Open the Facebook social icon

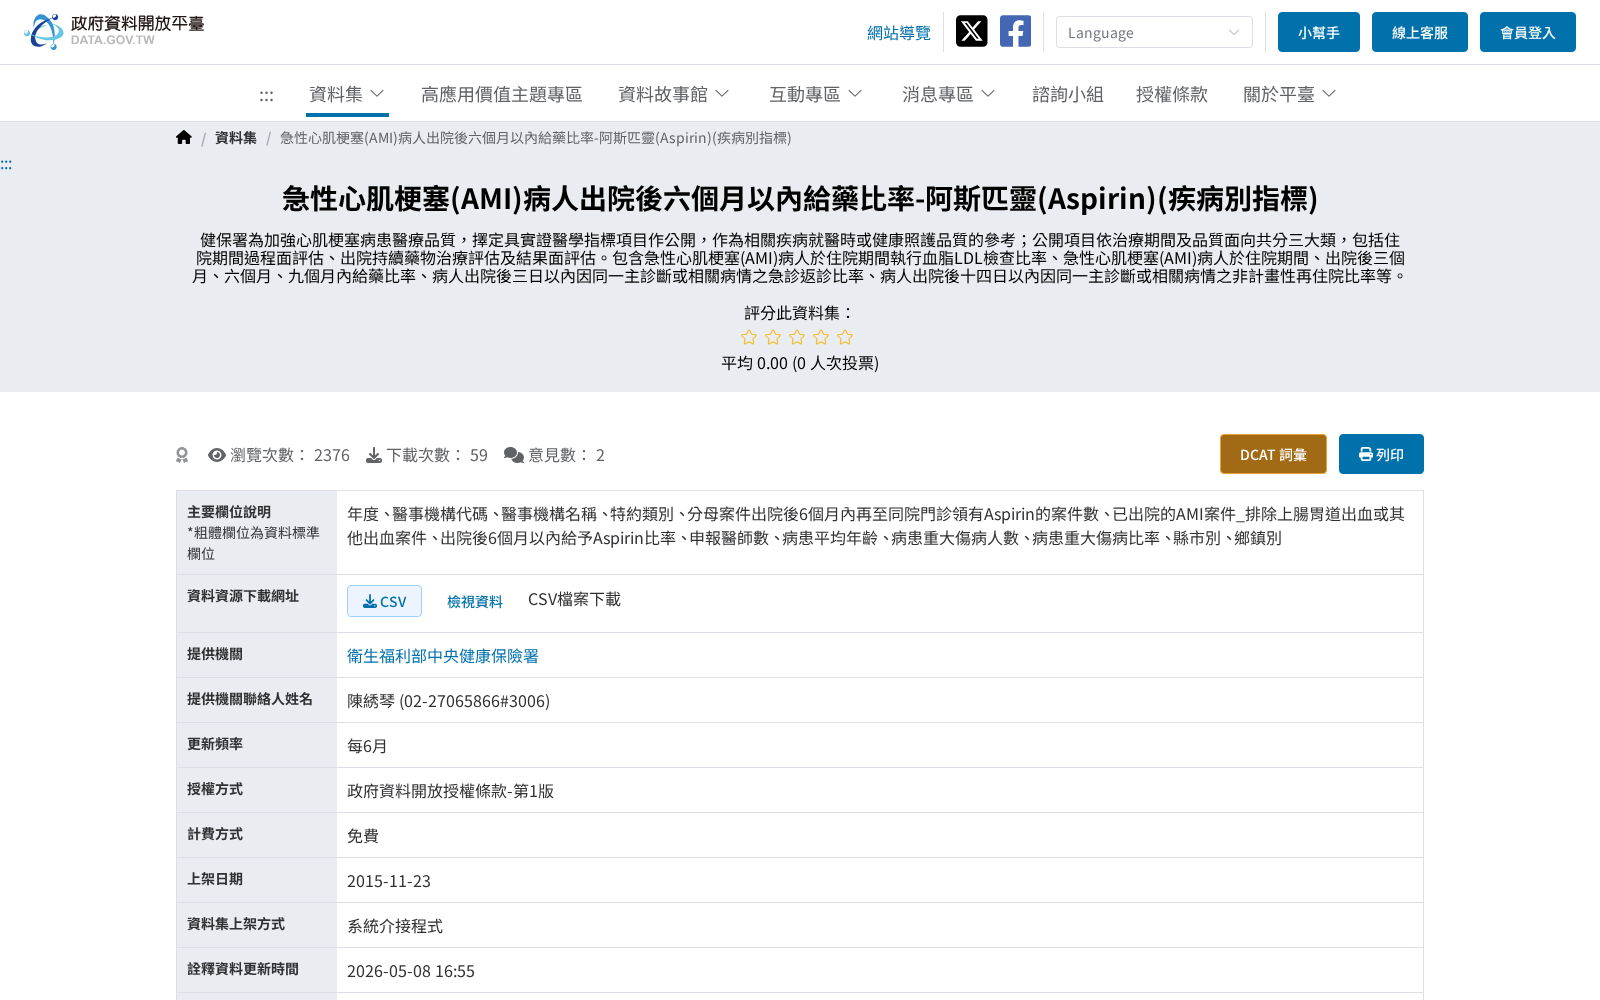1015,31
